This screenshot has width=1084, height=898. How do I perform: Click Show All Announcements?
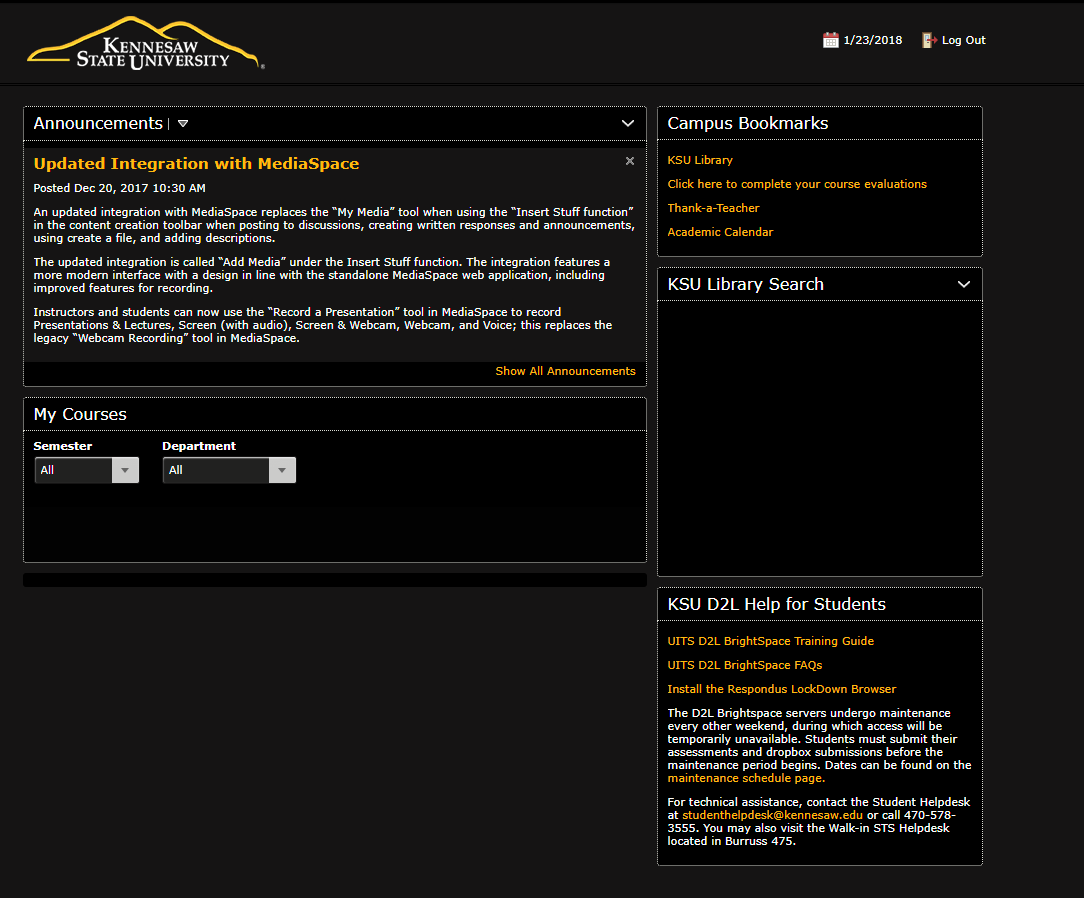pyautogui.click(x=565, y=371)
